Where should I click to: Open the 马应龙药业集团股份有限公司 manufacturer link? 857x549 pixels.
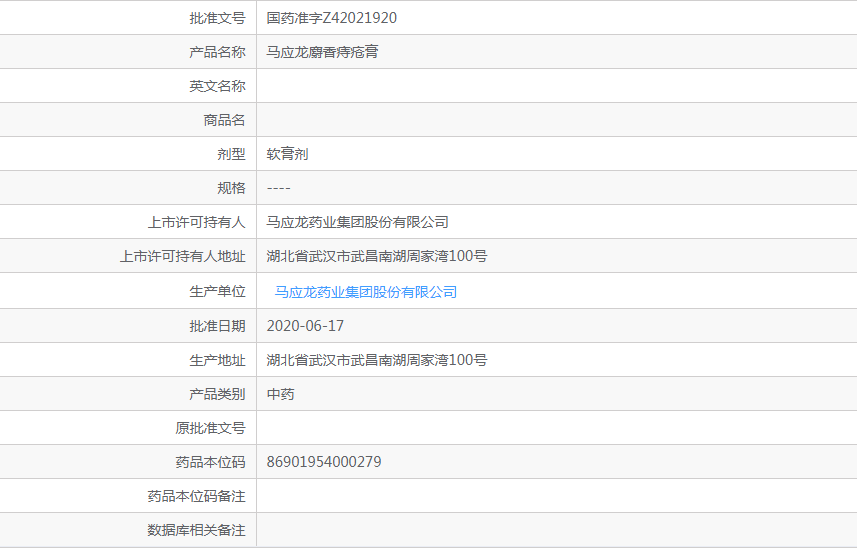coord(366,292)
